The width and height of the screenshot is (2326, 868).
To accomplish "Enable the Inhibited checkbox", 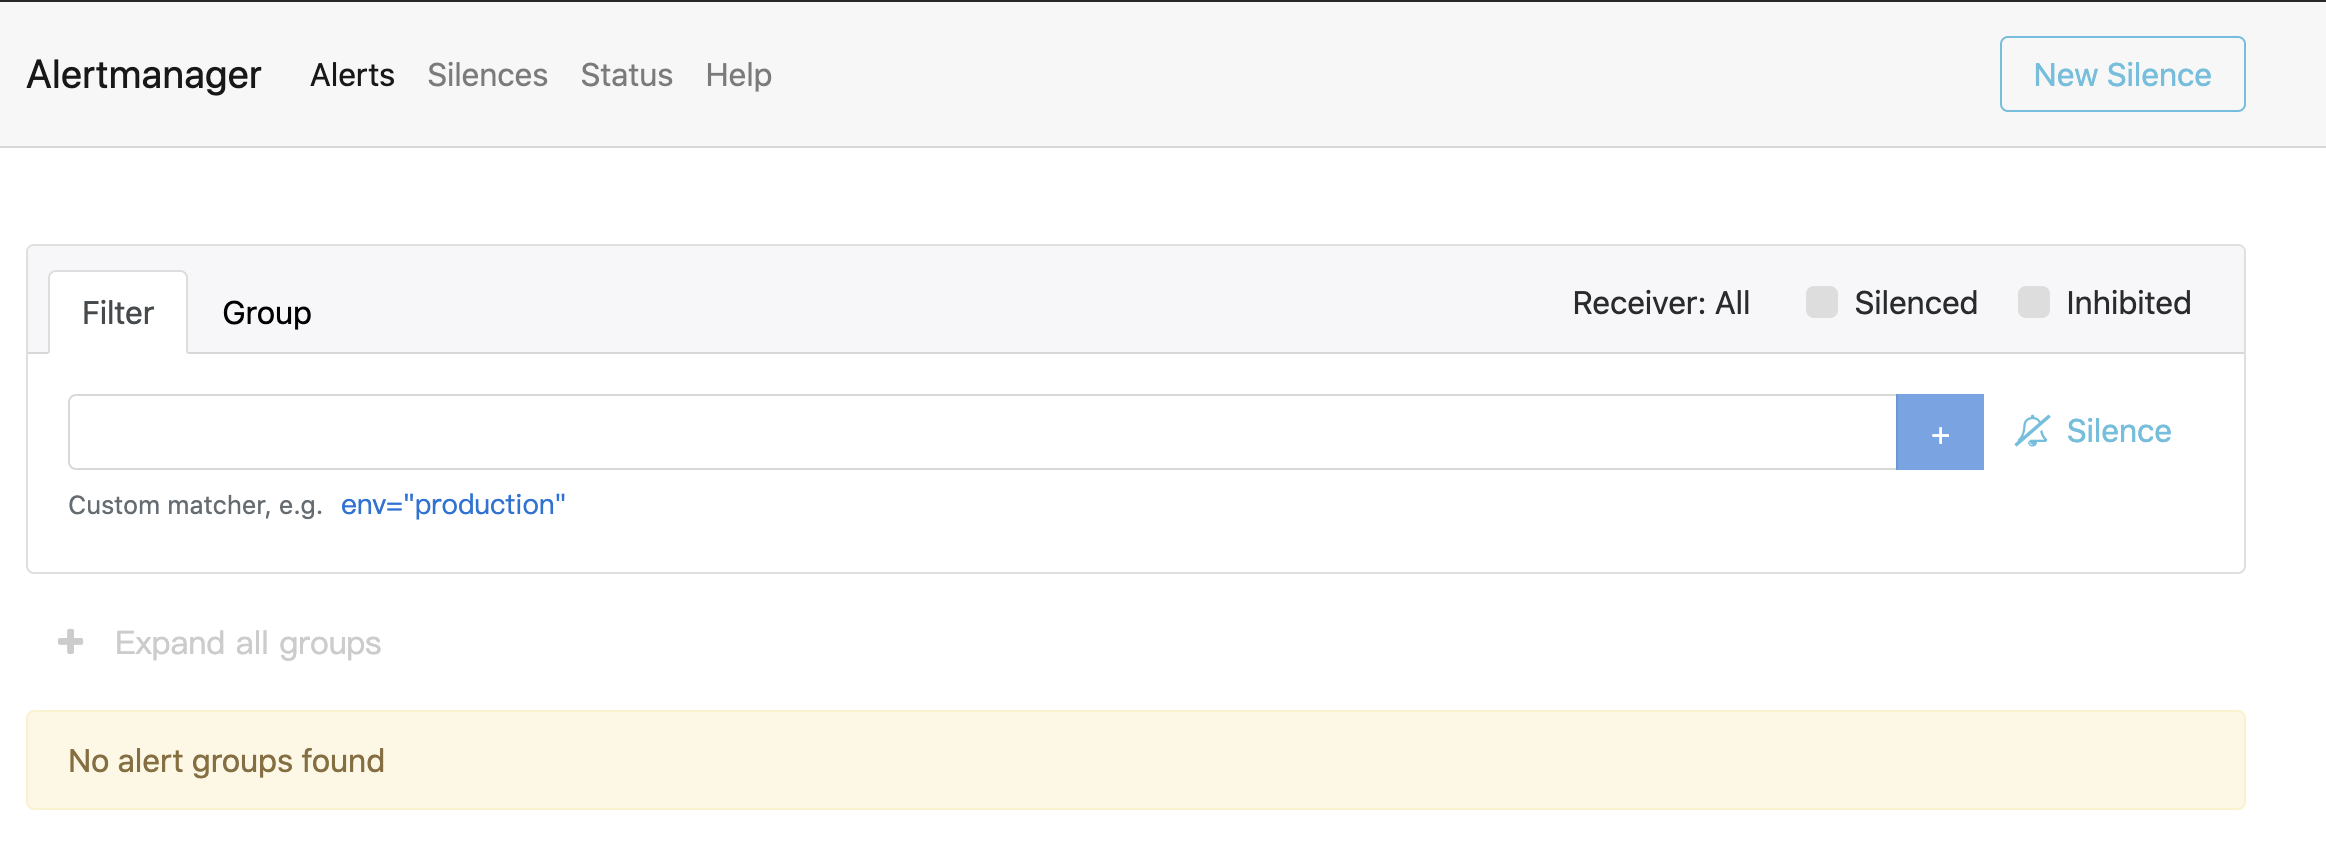I will 2034,302.
